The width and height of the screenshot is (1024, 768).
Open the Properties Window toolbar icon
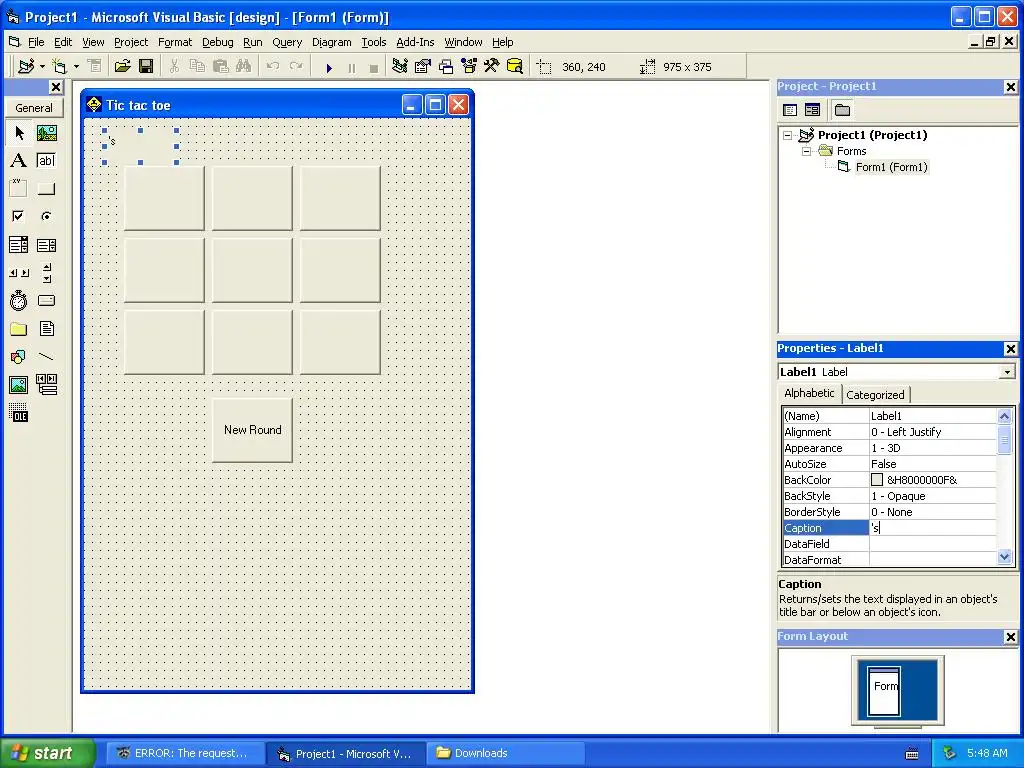pos(423,67)
